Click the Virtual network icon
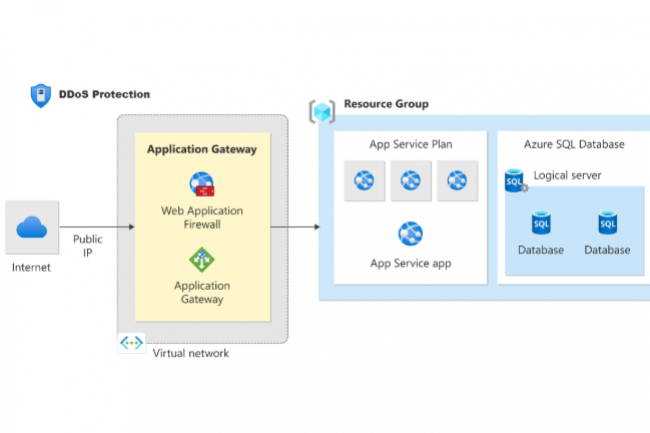 [x=131, y=343]
